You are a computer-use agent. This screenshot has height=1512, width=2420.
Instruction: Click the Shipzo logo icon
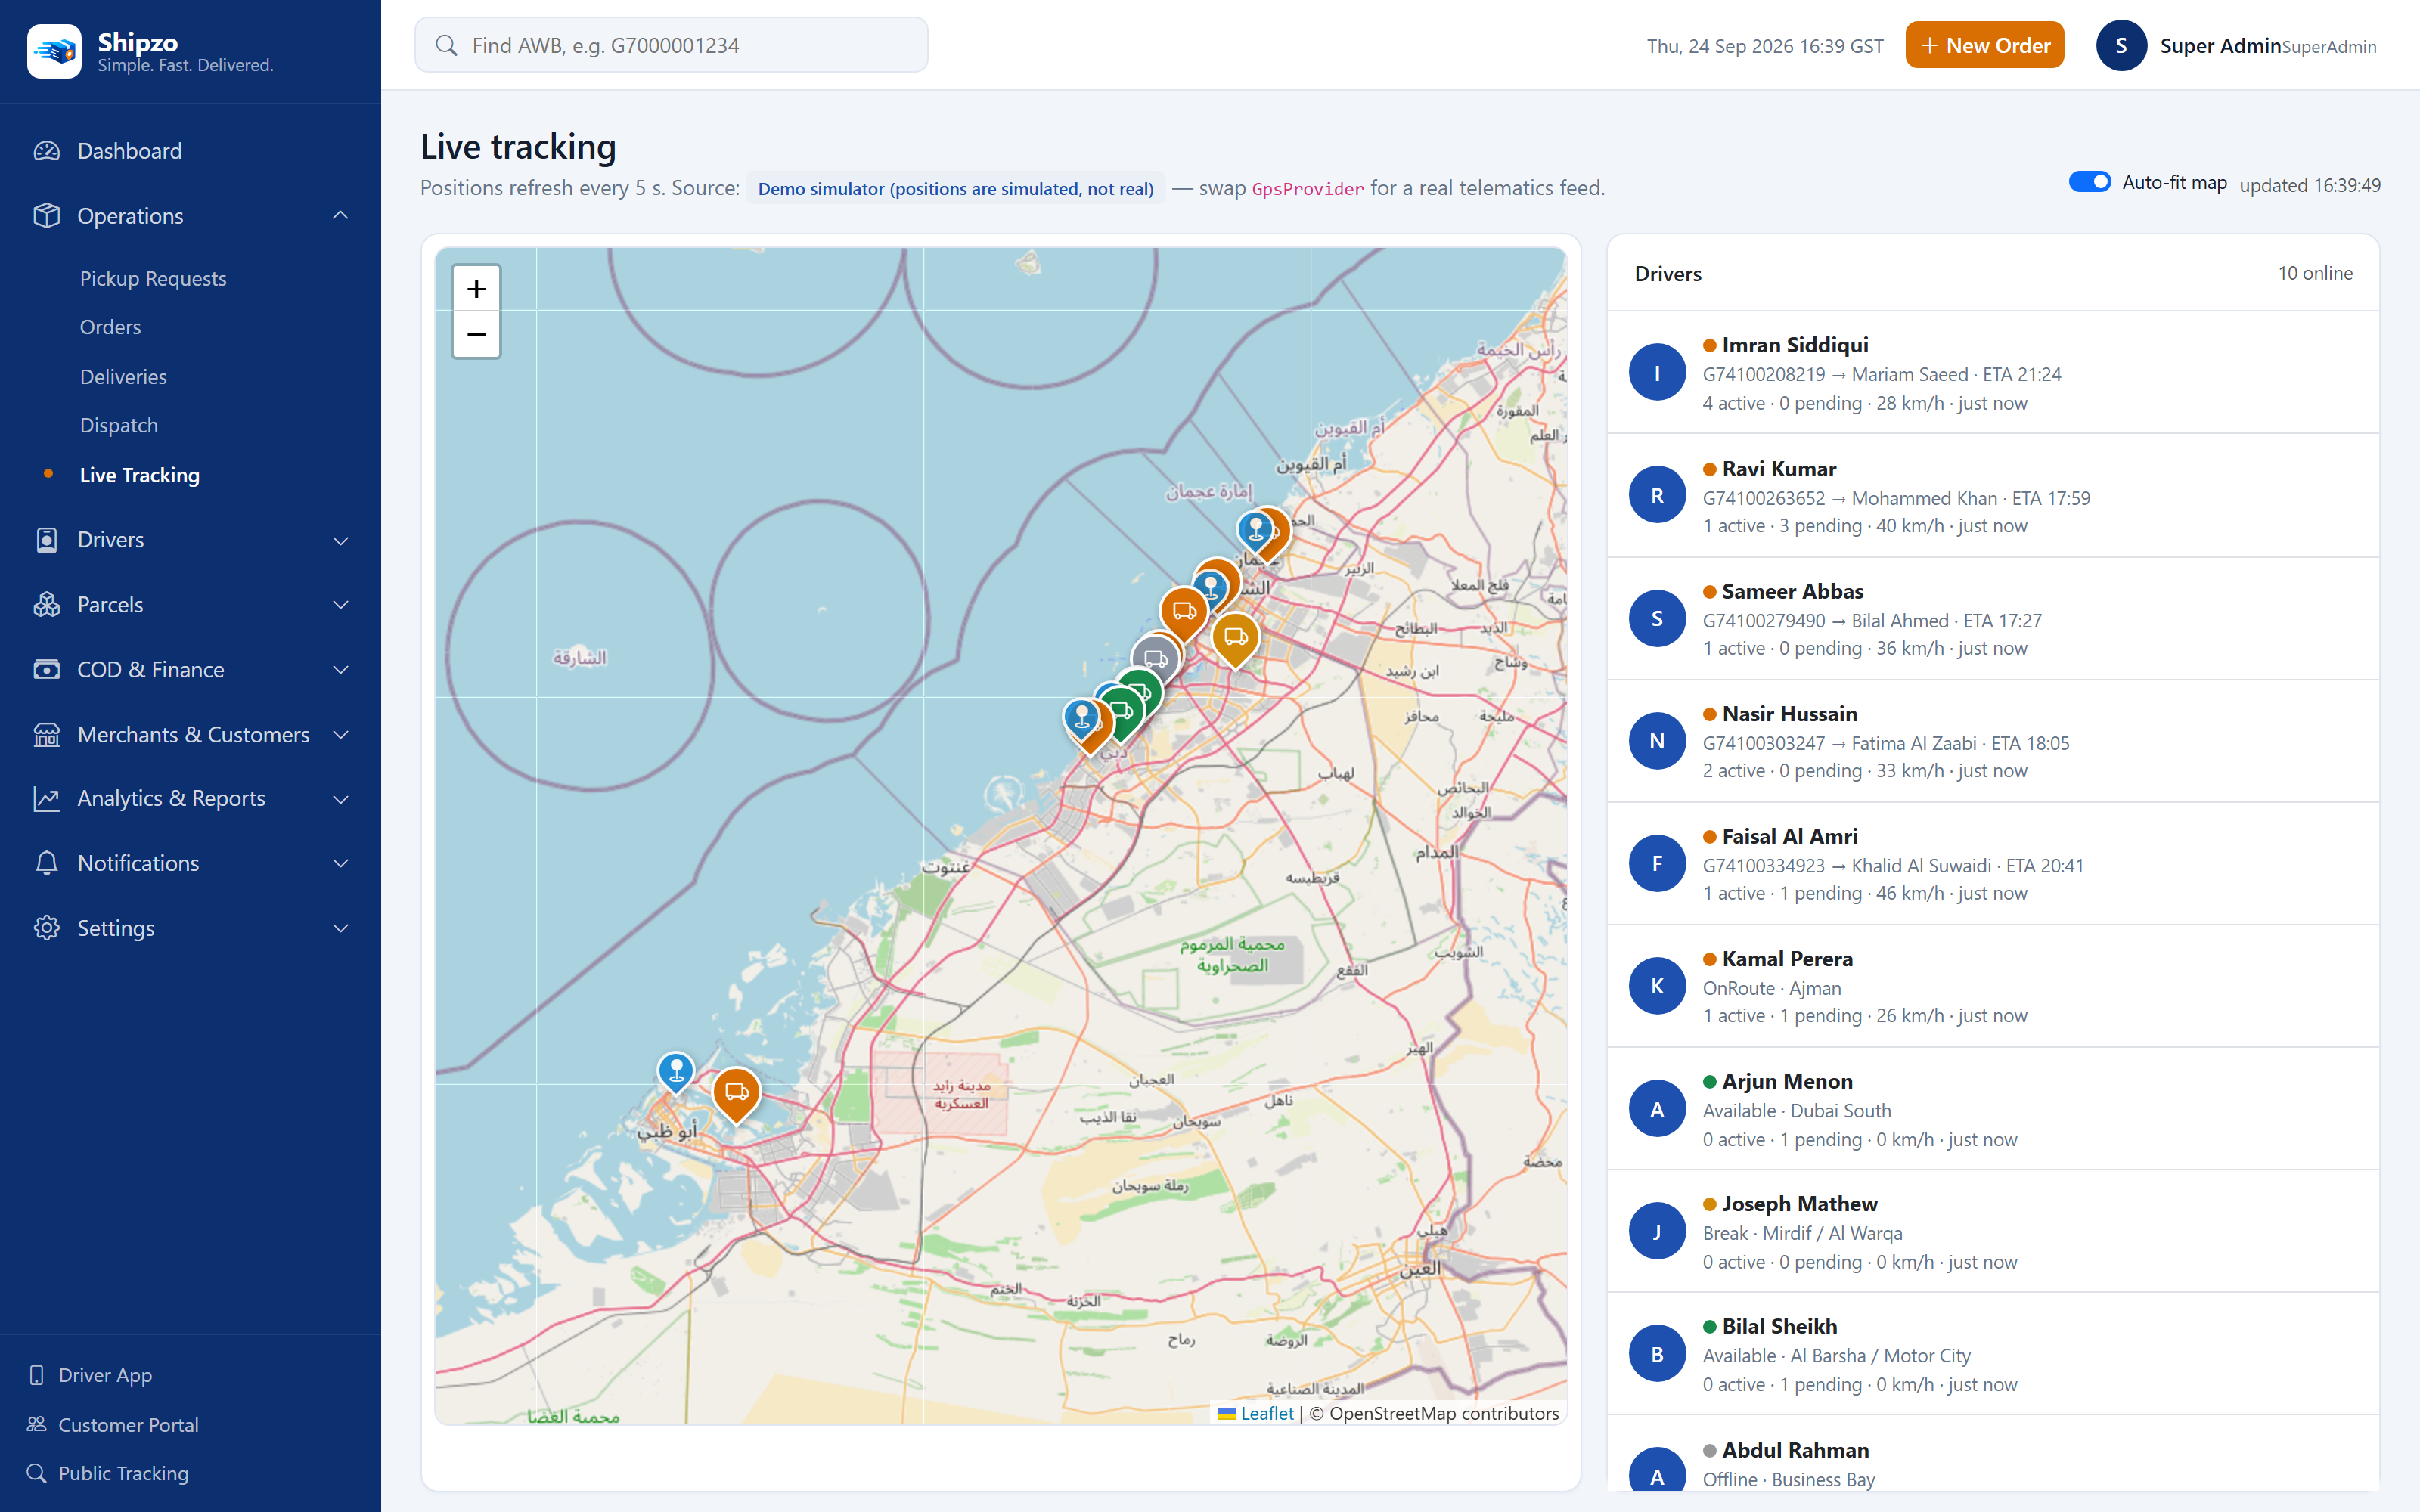click(54, 50)
